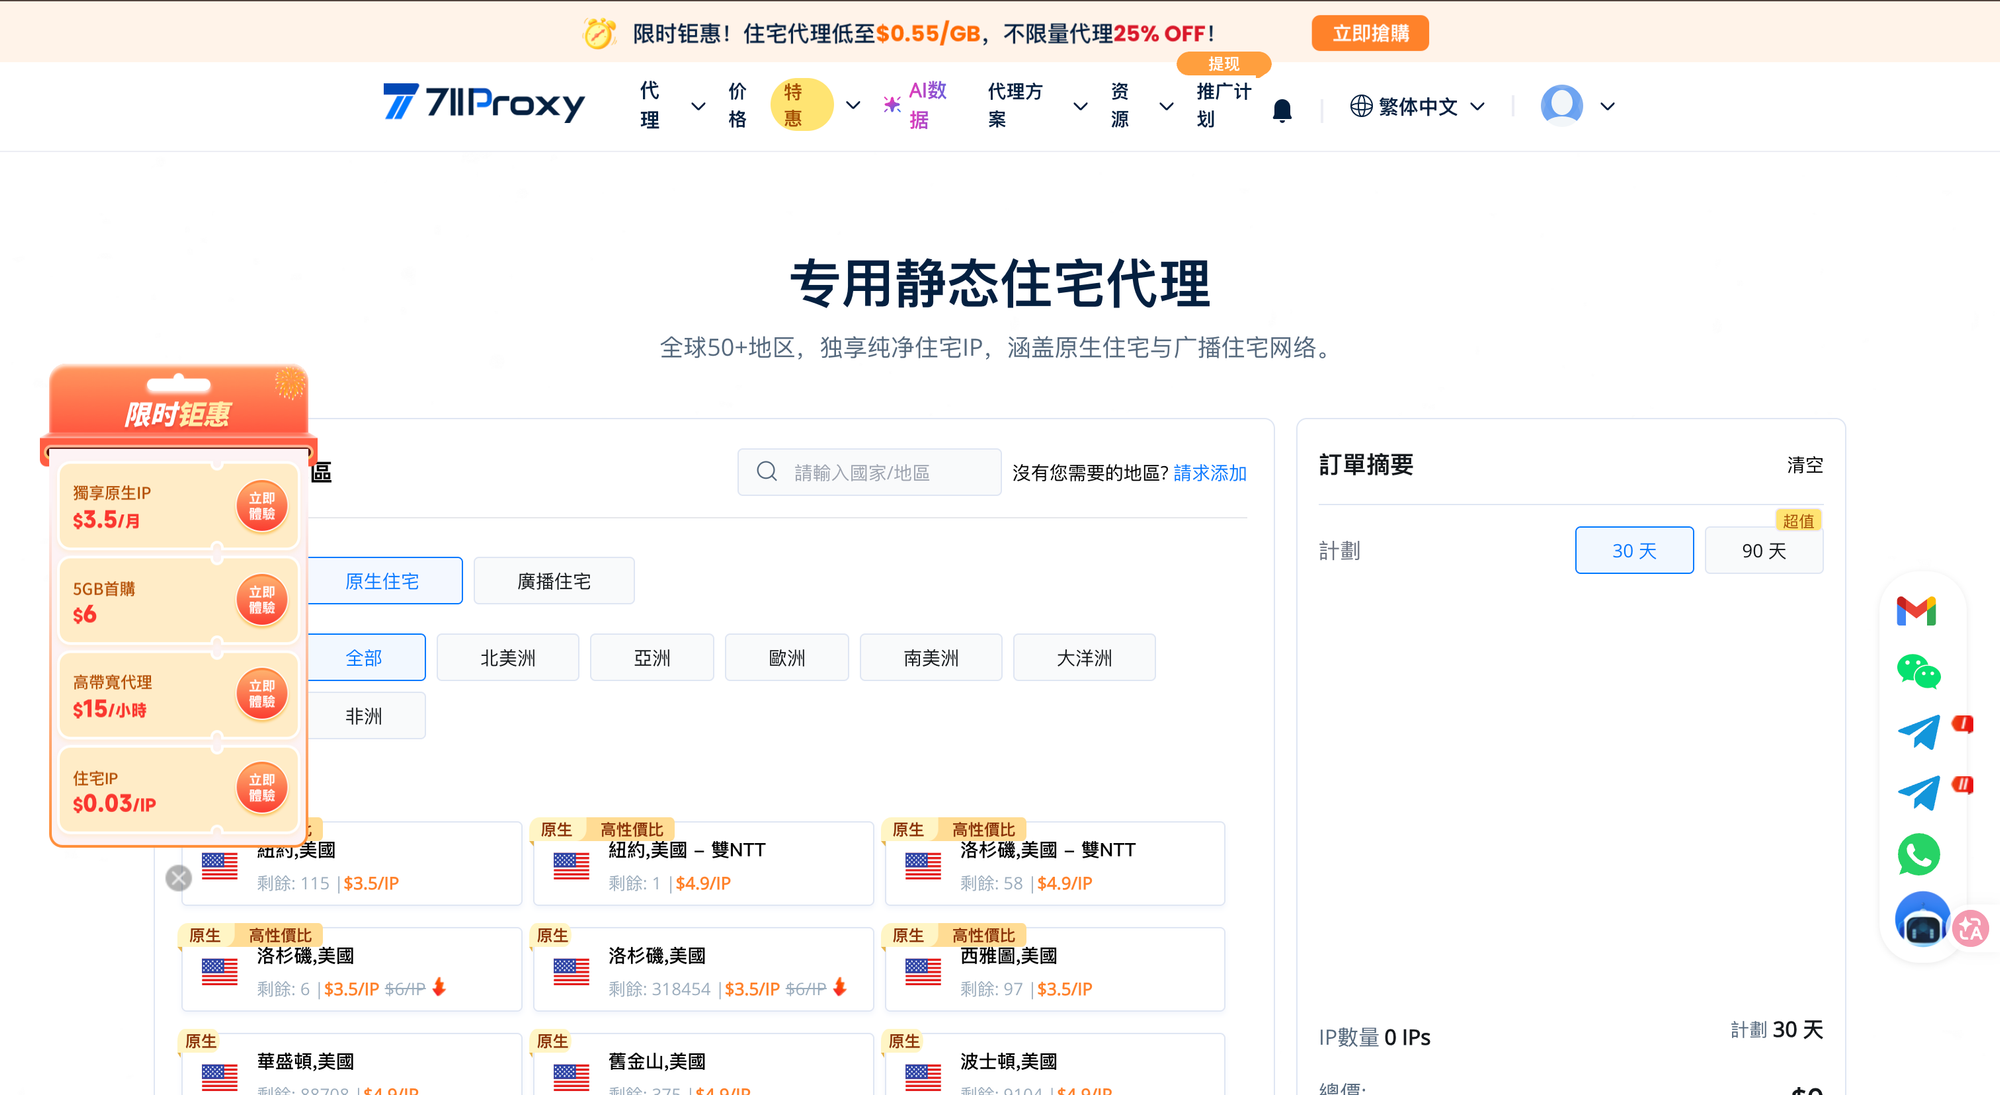Viewport: 2000px width, 1095px height.
Task: Filter regions by 全部
Action: (366, 658)
